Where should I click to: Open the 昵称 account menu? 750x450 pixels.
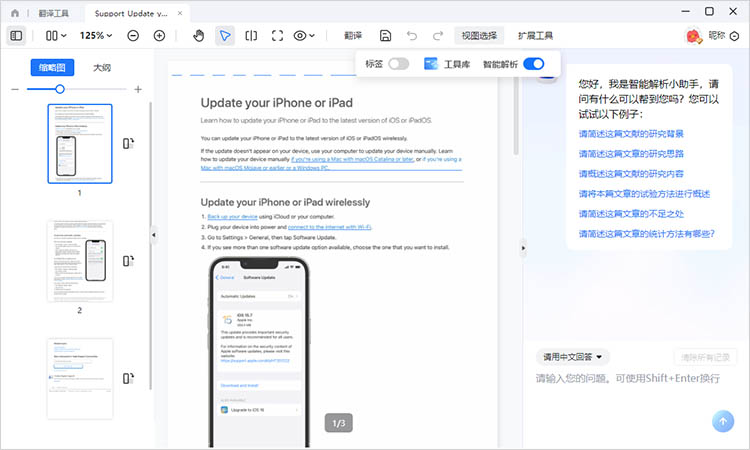point(717,35)
